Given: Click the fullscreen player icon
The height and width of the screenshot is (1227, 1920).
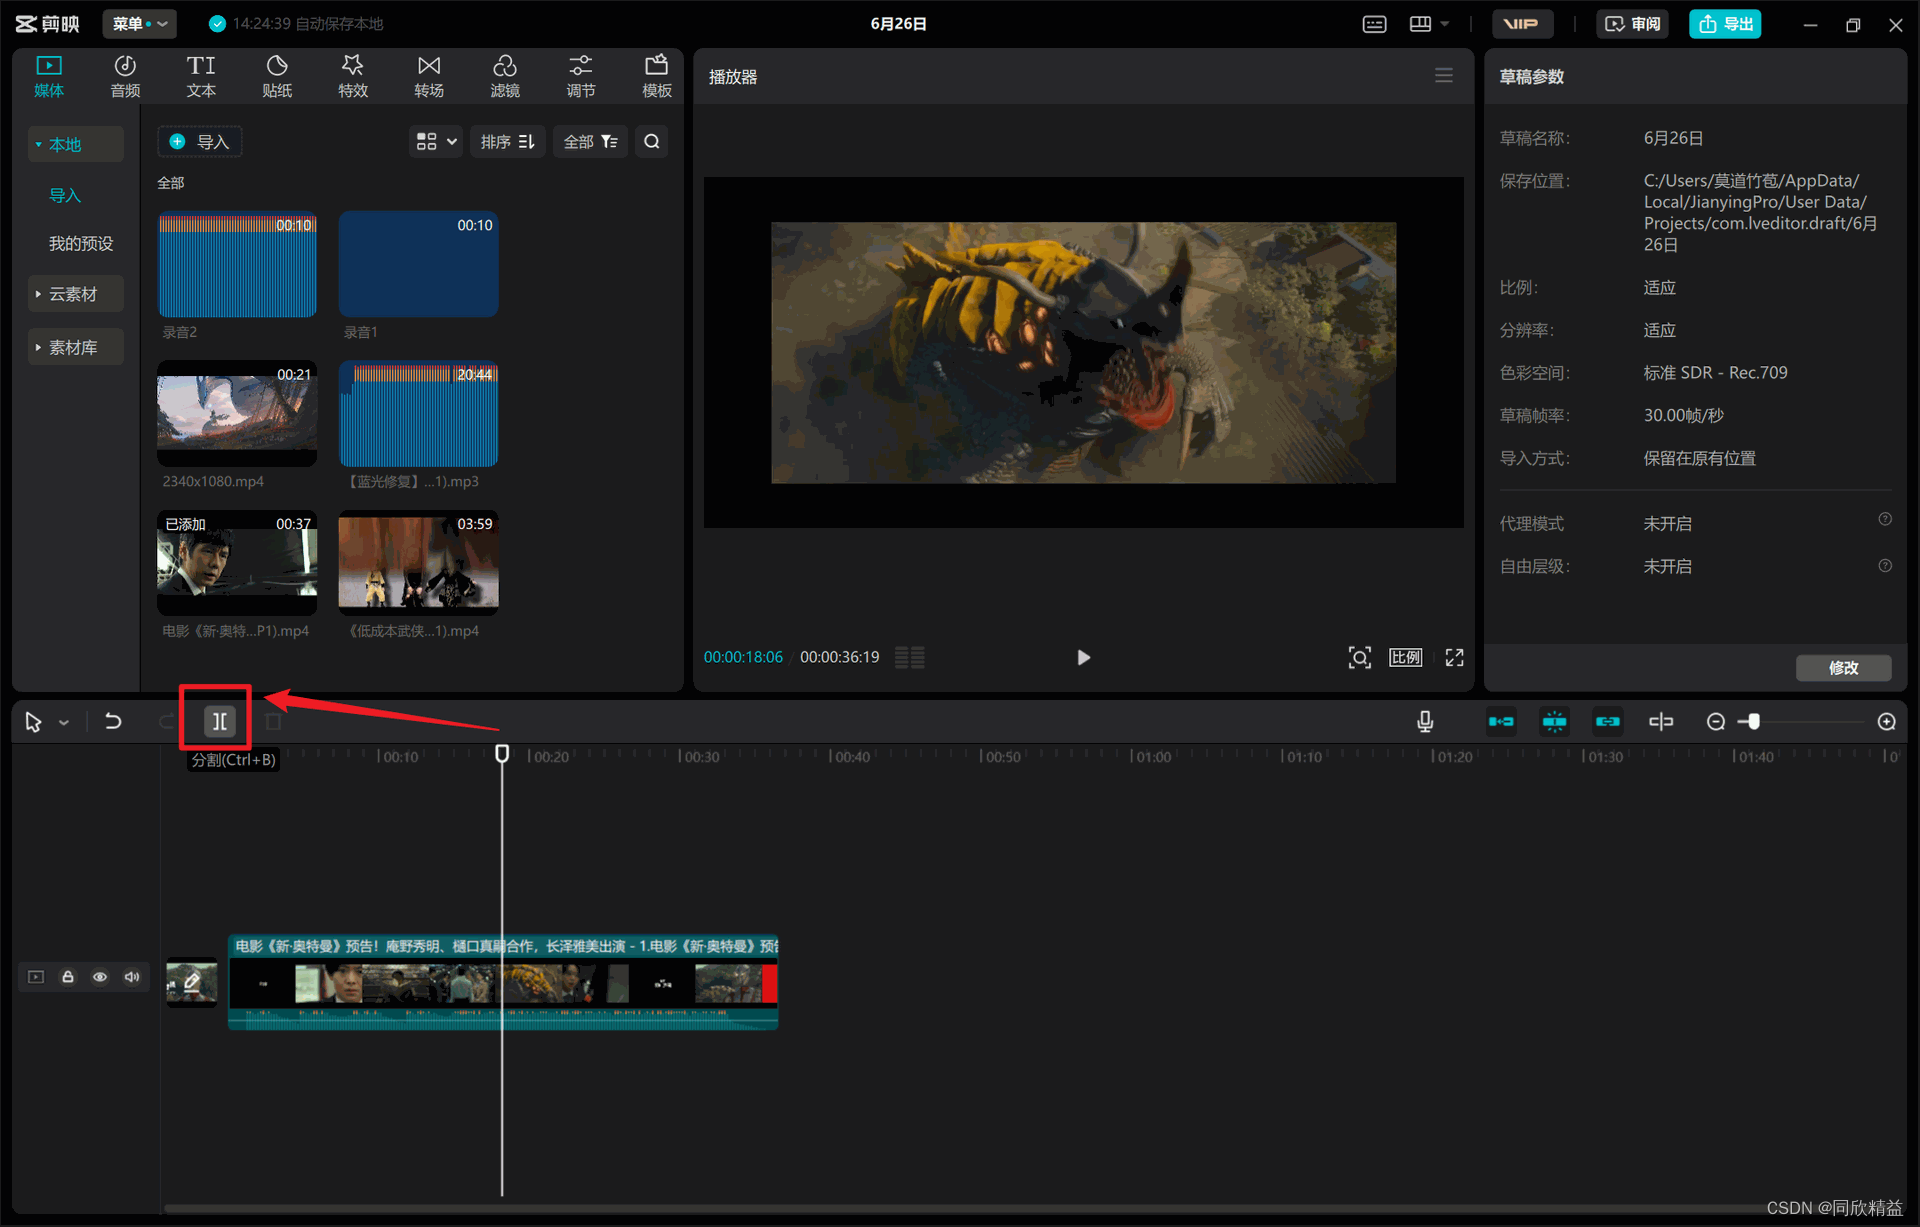Looking at the screenshot, I should coord(1454,657).
